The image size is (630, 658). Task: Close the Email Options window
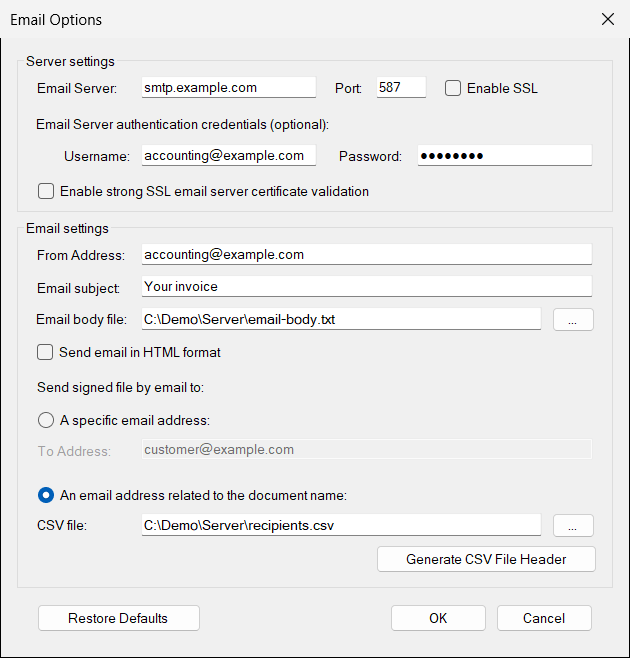tap(608, 19)
